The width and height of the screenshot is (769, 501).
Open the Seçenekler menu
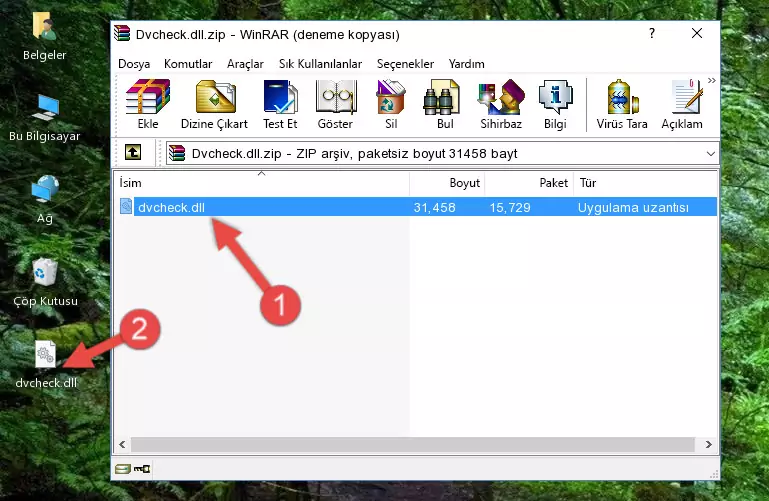click(405, 64)
